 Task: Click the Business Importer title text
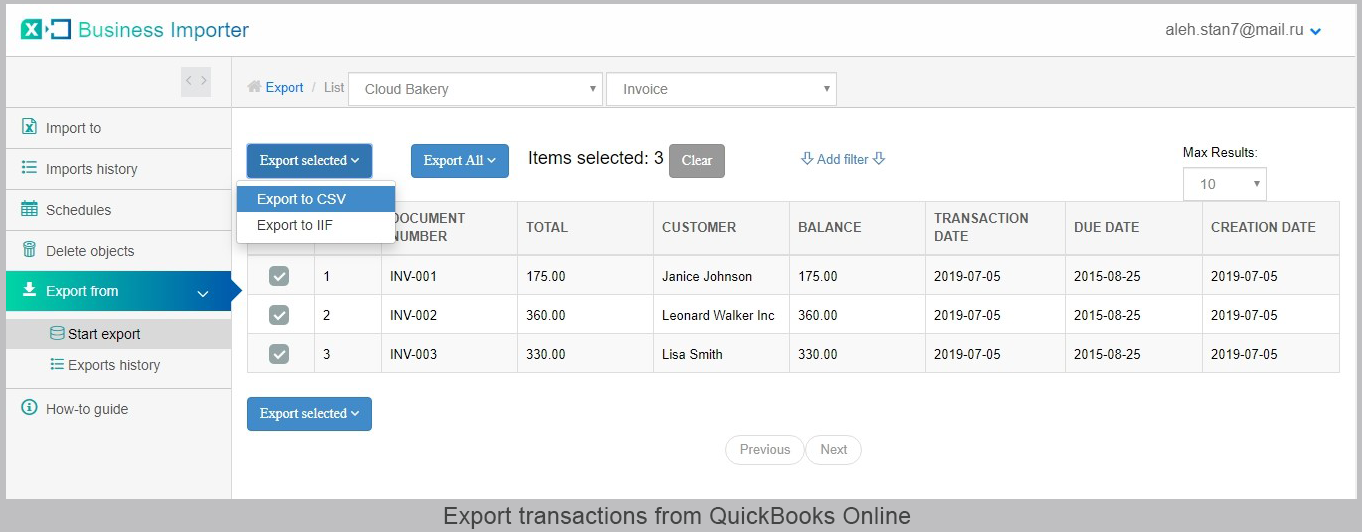point(164,30)
